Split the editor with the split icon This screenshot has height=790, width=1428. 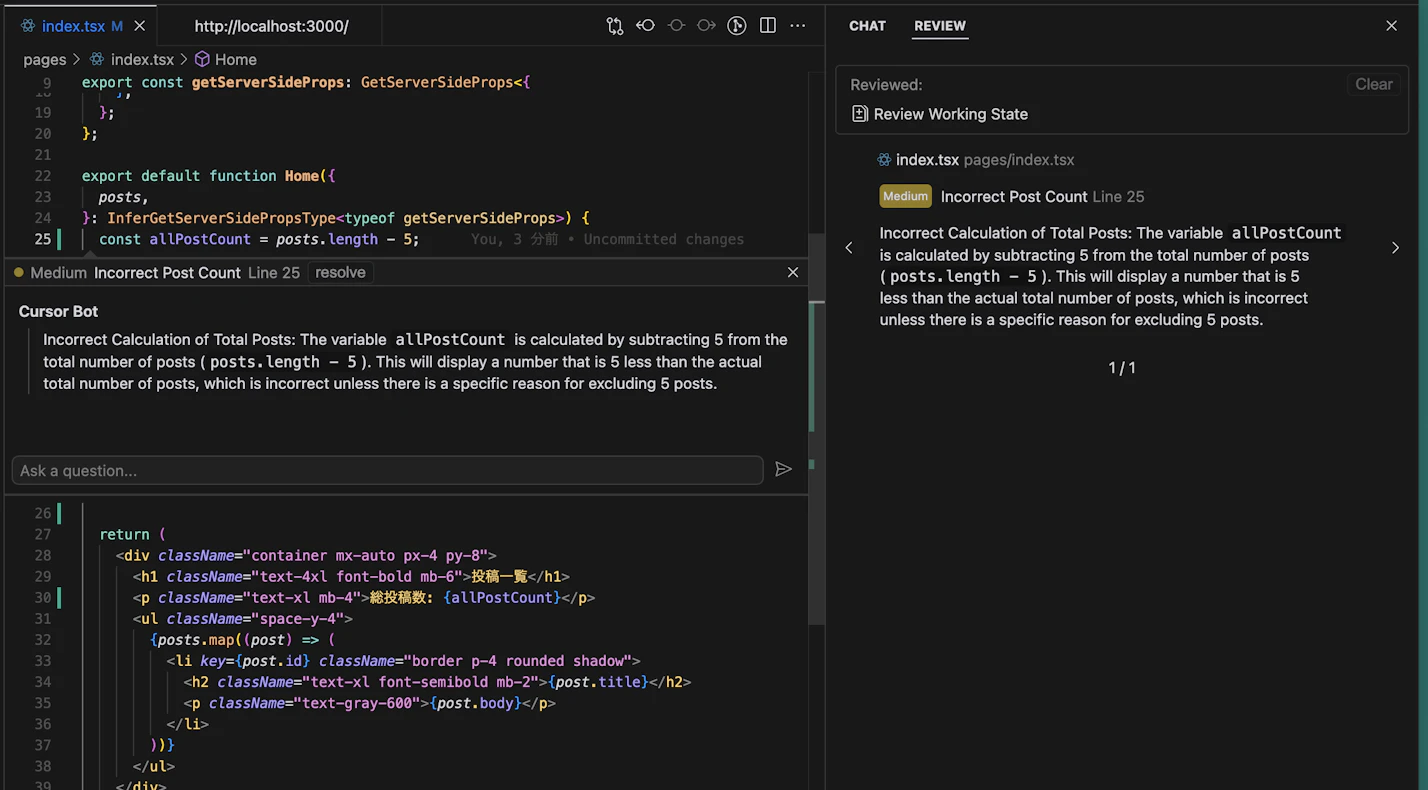(x=768, y=26)
